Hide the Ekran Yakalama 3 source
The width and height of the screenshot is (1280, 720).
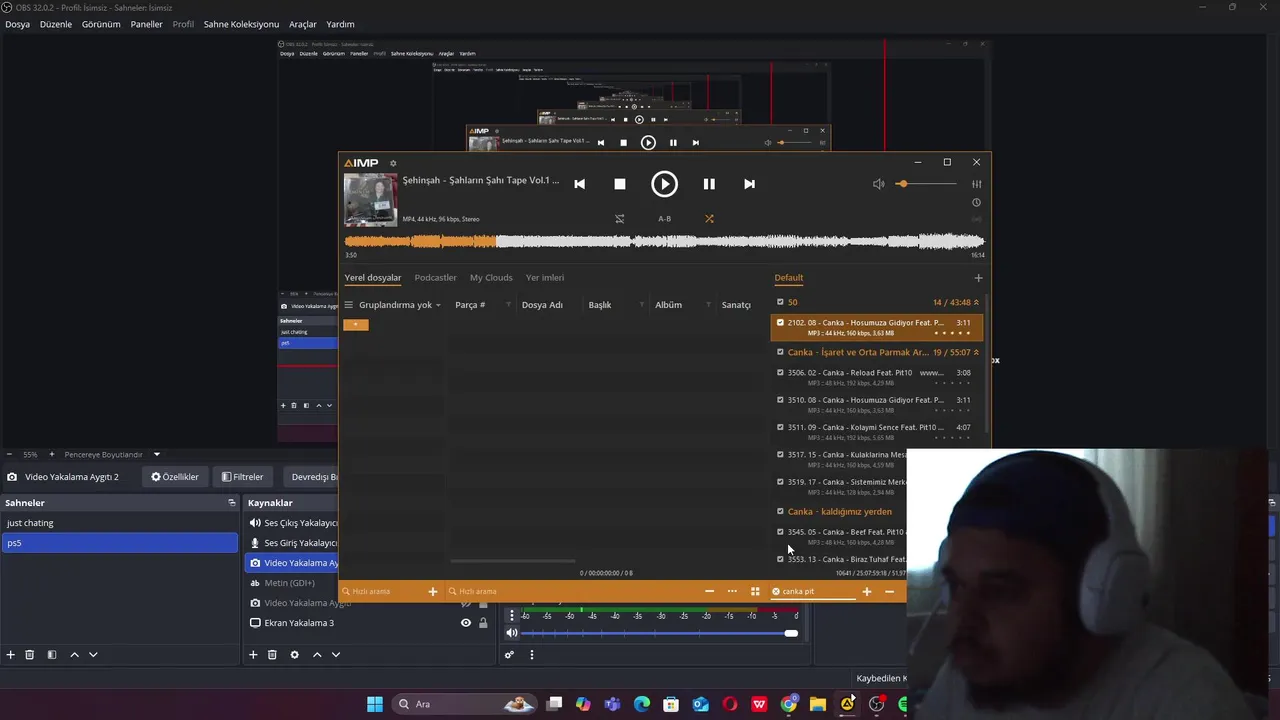465,623
